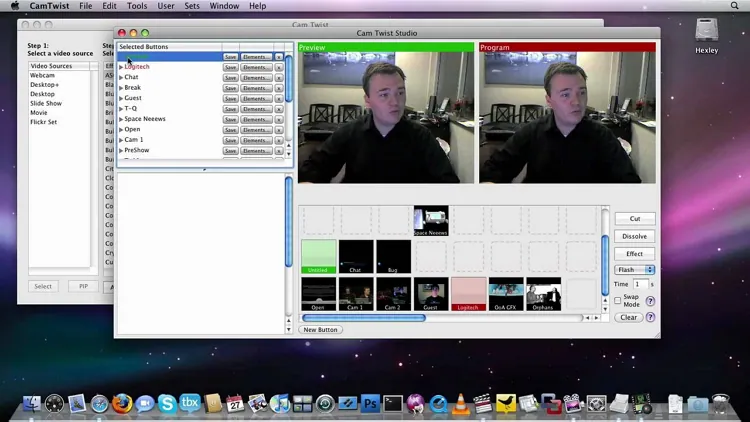This screenshot has height=422, width=750.
Task: Remove the Chat row with x button
Action: 279,78
